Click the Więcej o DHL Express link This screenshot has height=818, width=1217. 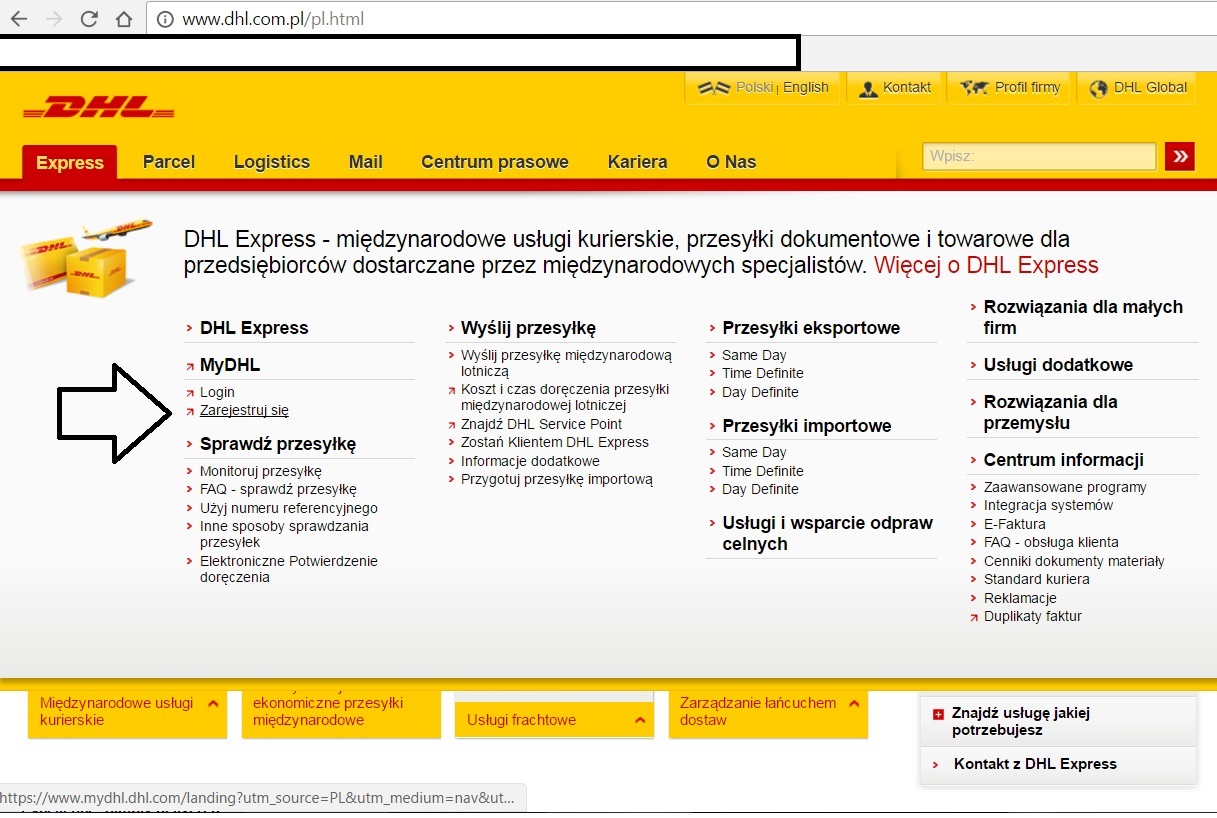tap(986, 265)
